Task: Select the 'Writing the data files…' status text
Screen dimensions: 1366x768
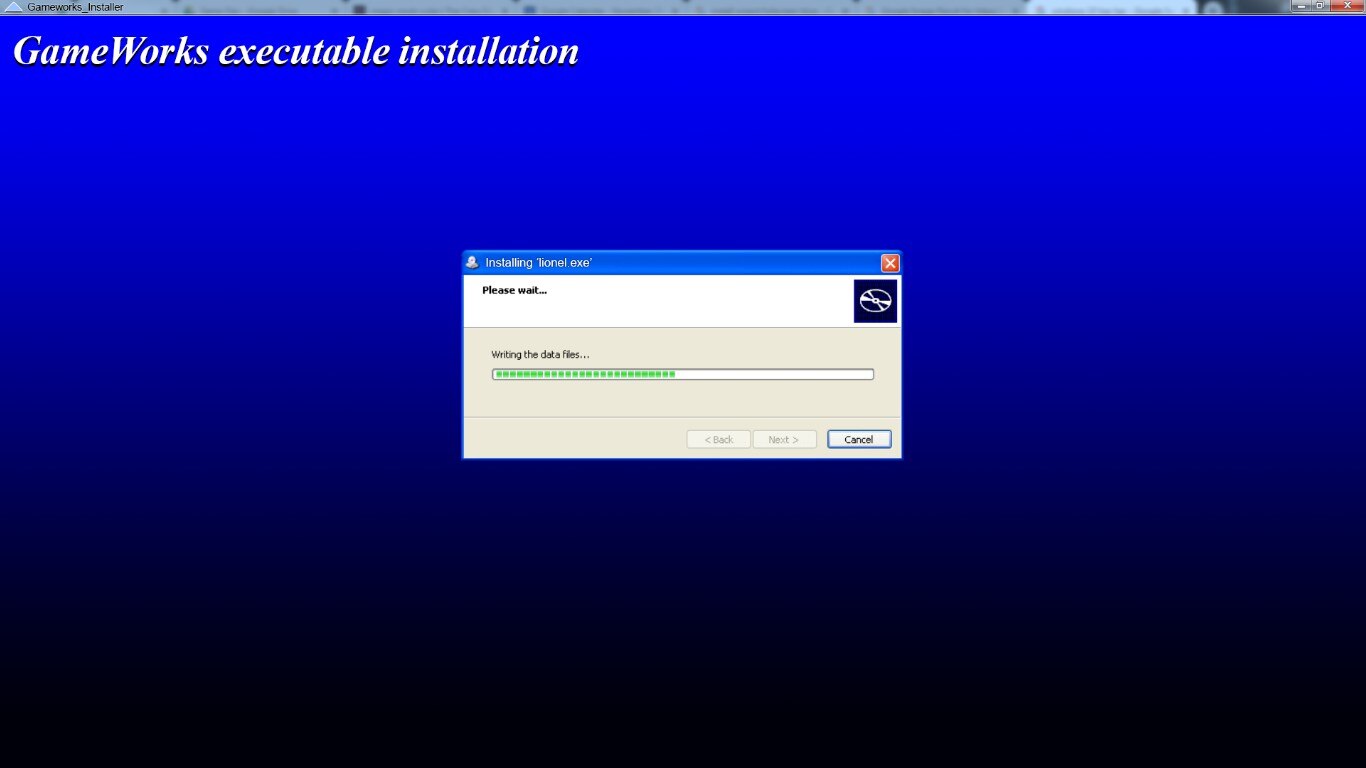Action: [540, 355]
